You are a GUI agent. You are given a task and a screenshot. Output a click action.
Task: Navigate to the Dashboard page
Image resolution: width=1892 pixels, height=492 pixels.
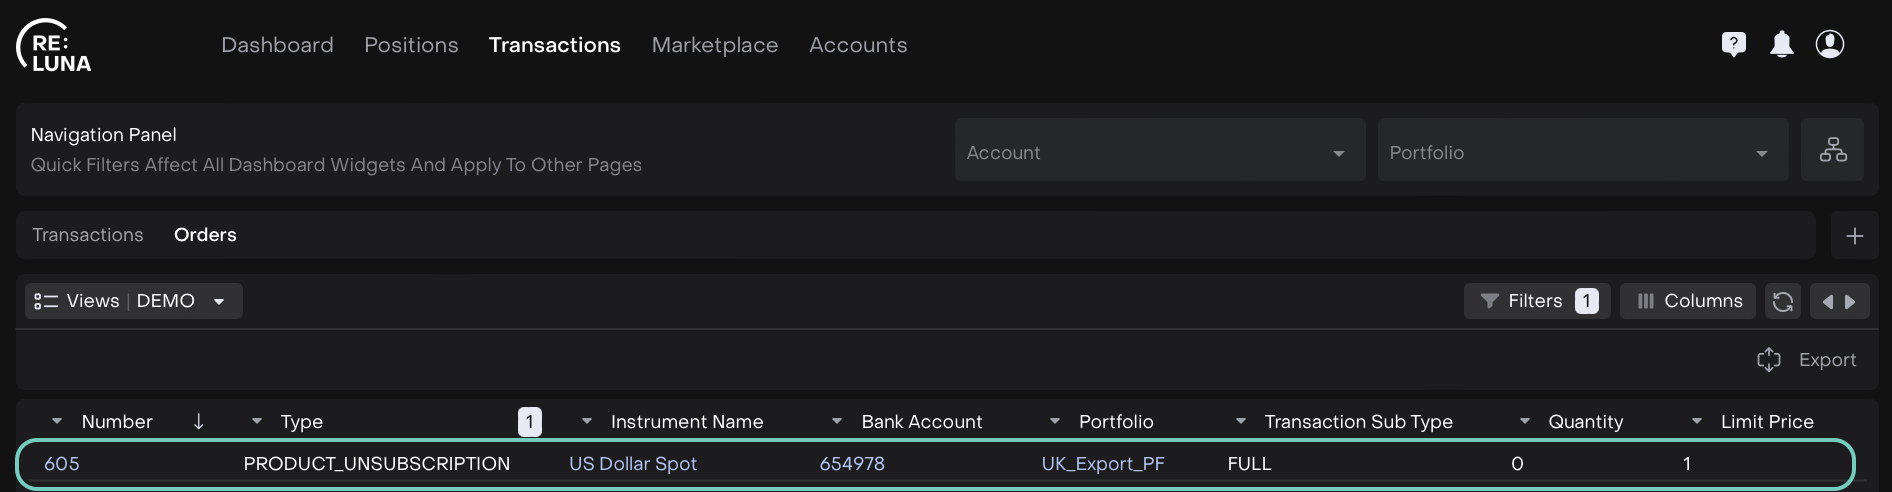pyautogui.click(x=277, y=45)
